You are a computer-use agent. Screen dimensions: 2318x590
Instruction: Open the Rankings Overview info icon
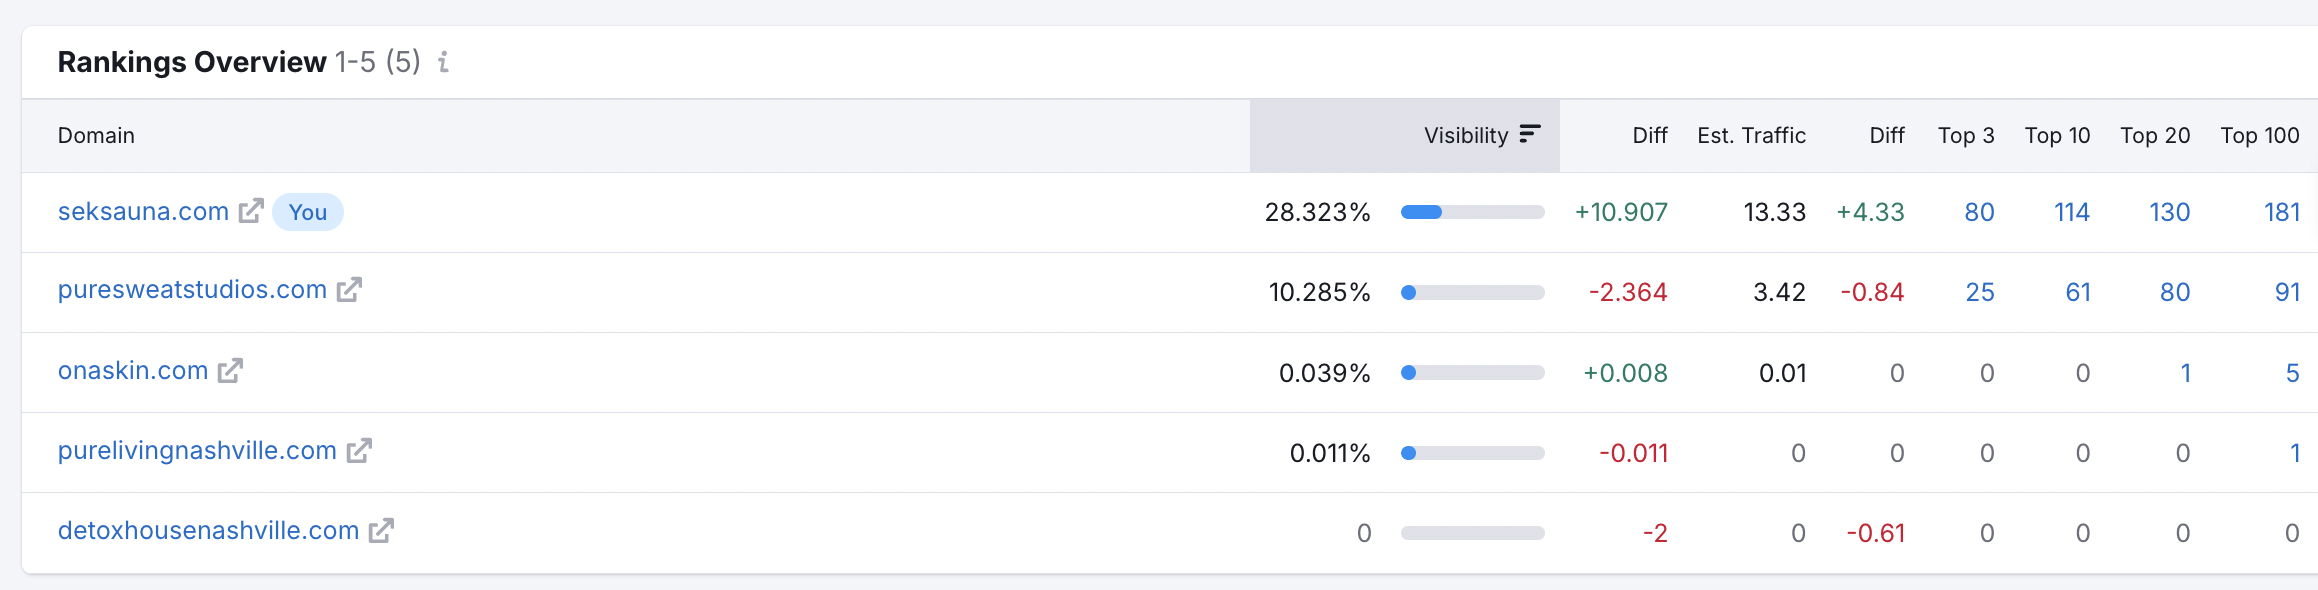click(443, 62)
